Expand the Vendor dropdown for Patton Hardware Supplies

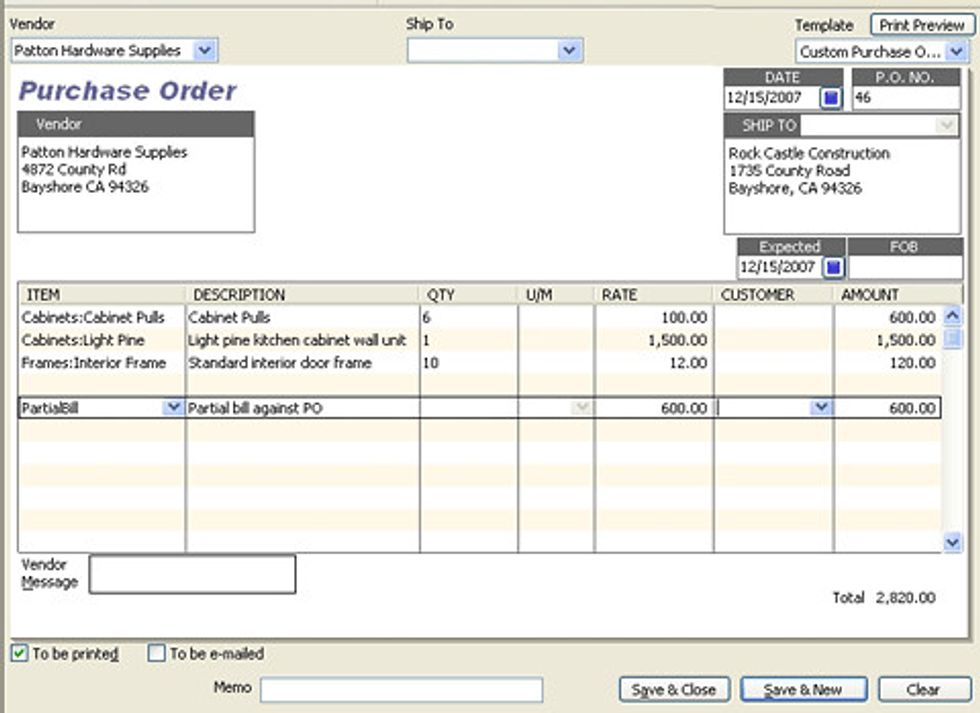click(204, 50)
